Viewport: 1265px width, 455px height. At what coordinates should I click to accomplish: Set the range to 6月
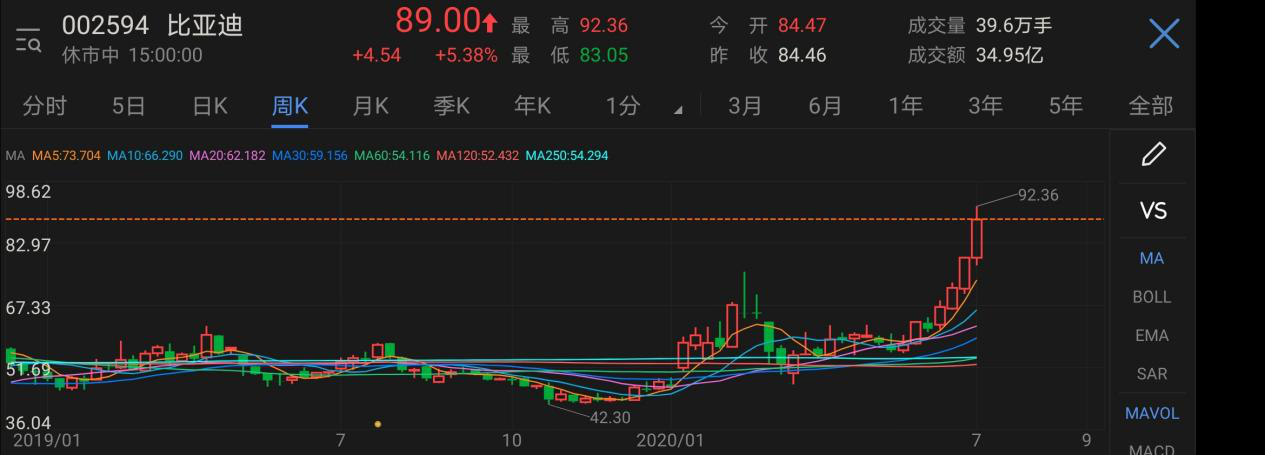pyautogui.click(x=825, y=106)
